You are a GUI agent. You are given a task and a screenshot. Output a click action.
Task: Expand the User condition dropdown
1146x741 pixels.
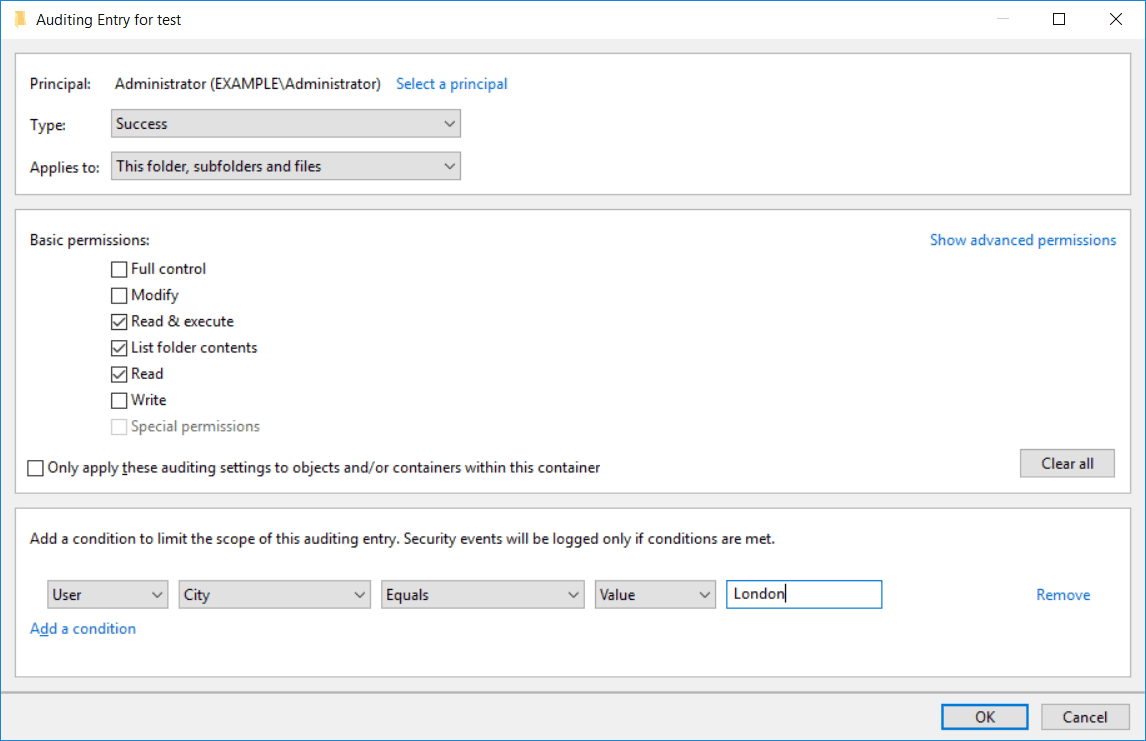[x=107, y=595]
